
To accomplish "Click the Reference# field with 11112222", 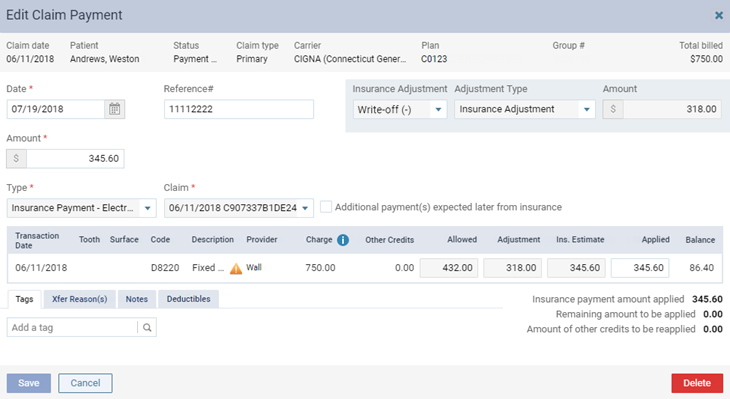I will tap(239, 109).
